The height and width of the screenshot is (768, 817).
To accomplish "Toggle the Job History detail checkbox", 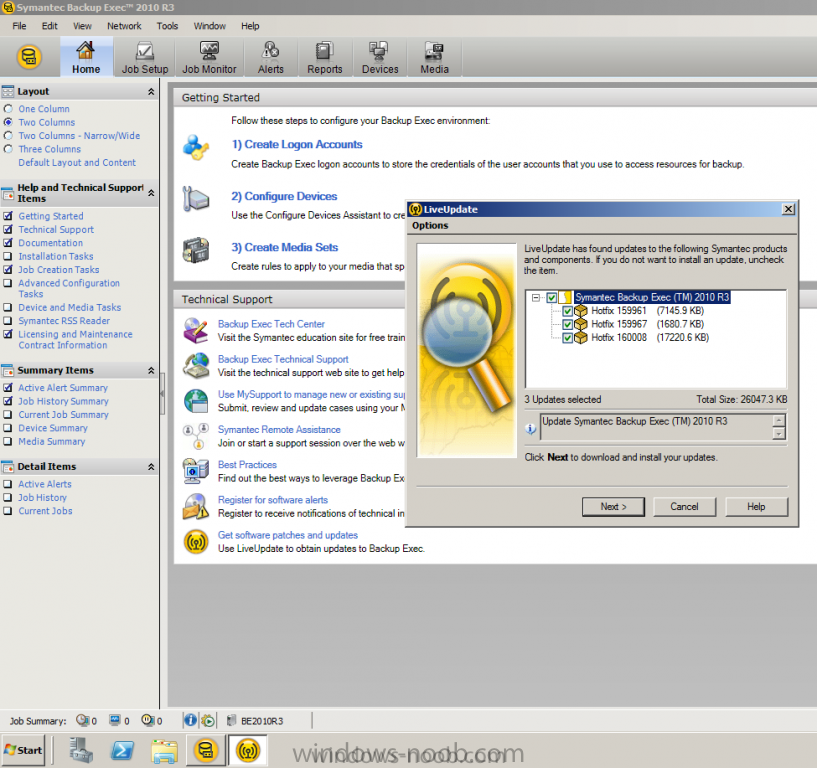I will tap(8, 498).
